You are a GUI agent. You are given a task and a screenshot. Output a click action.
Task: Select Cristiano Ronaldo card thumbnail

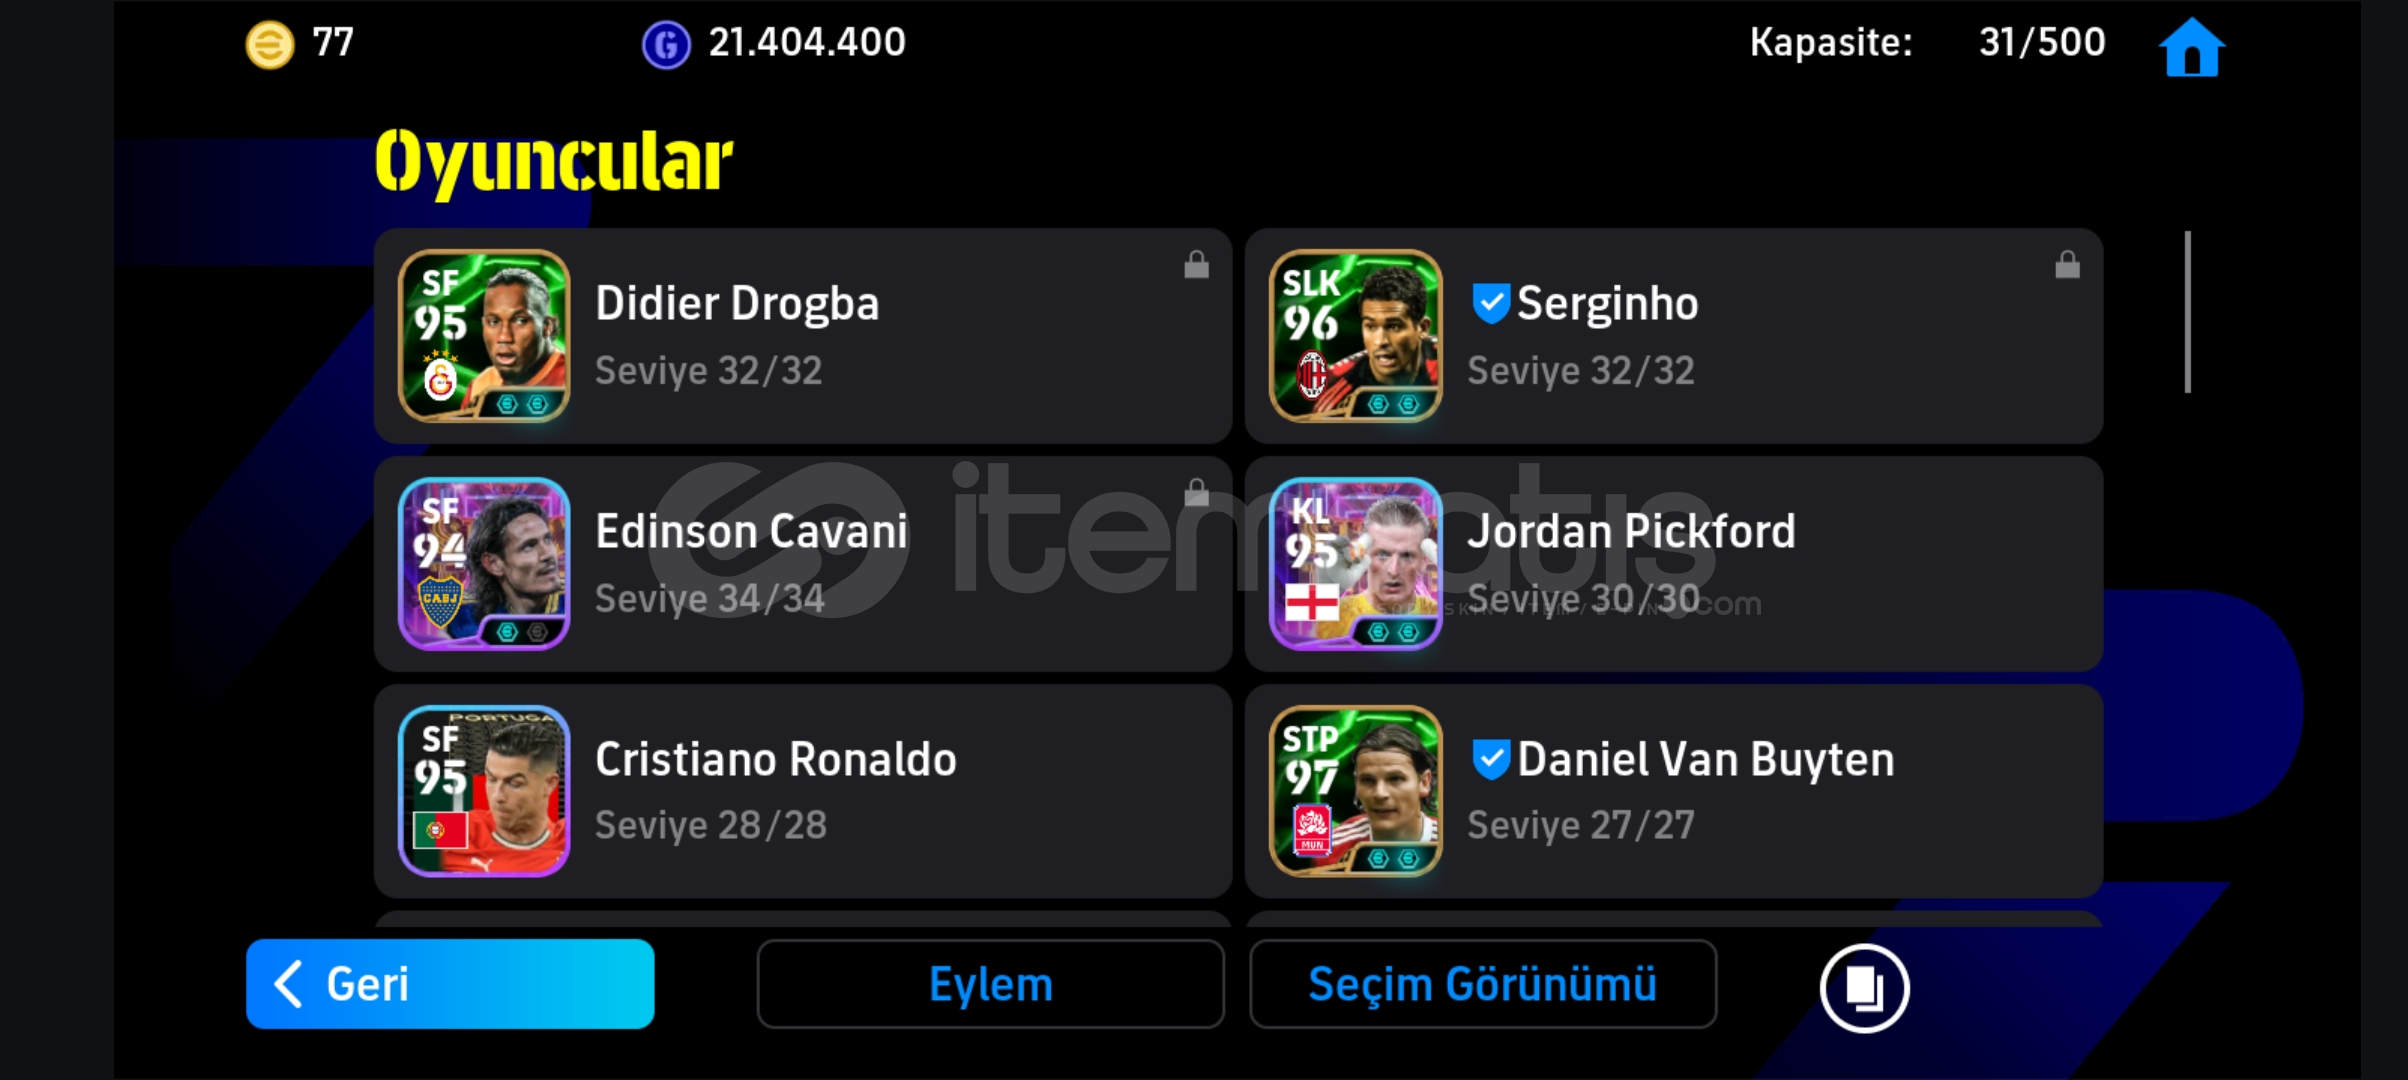pos(484,791)
